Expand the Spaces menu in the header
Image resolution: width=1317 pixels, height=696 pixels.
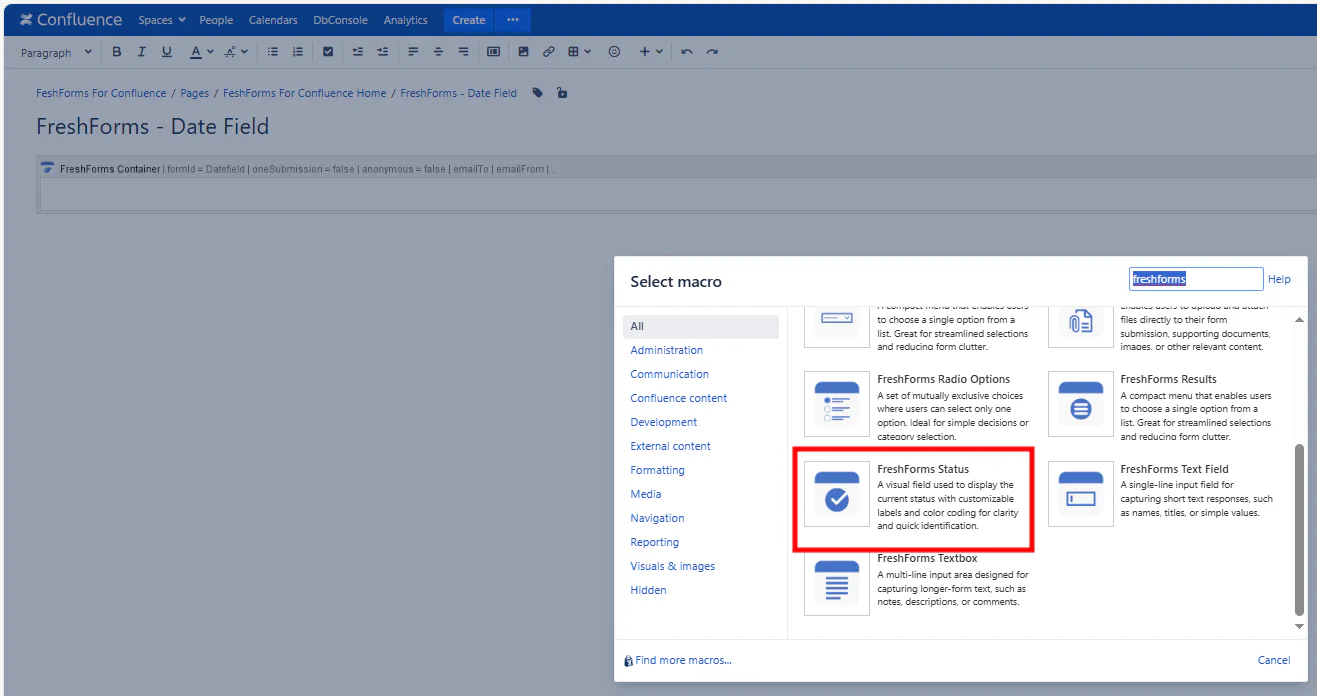tap(162, 20)
